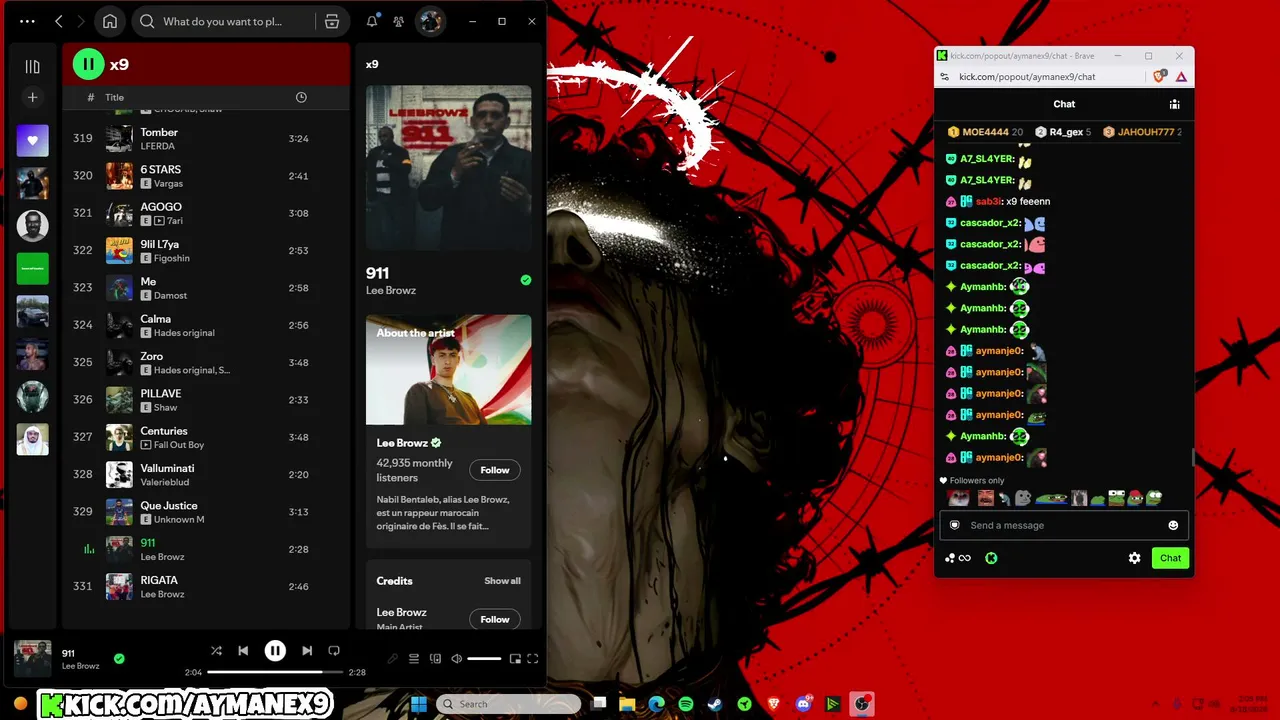Select track 6 STARS by Vargas
1280x720 pixels.
[206, 176]
